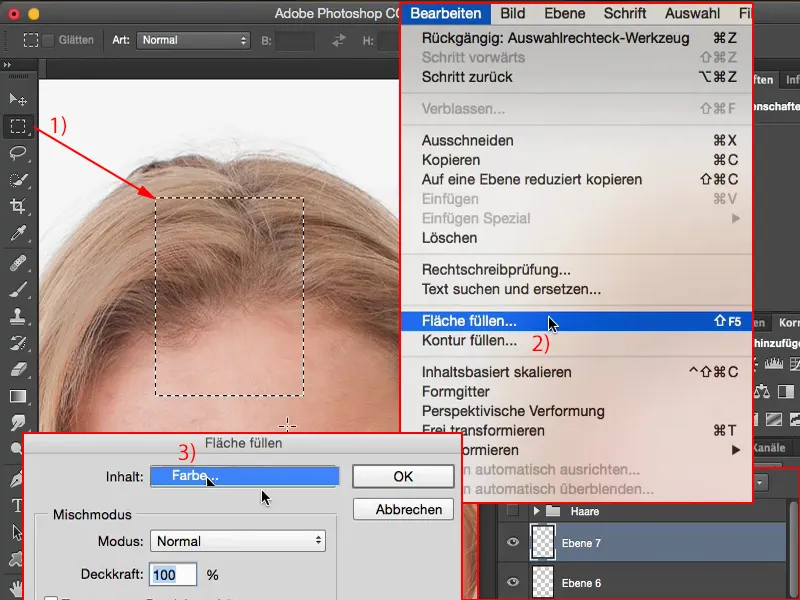800x600 pixels.
Task: Click the Ebene 7 layer thumbnail
Action: pos(542,542)
